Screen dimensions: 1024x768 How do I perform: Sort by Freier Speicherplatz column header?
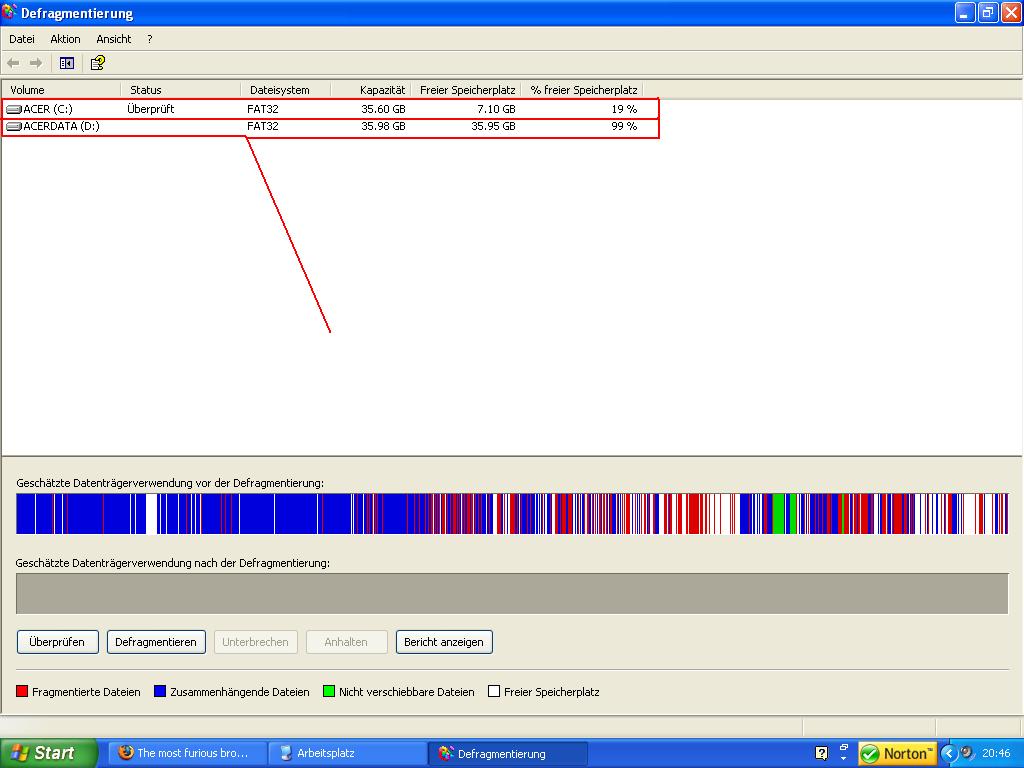465,90
